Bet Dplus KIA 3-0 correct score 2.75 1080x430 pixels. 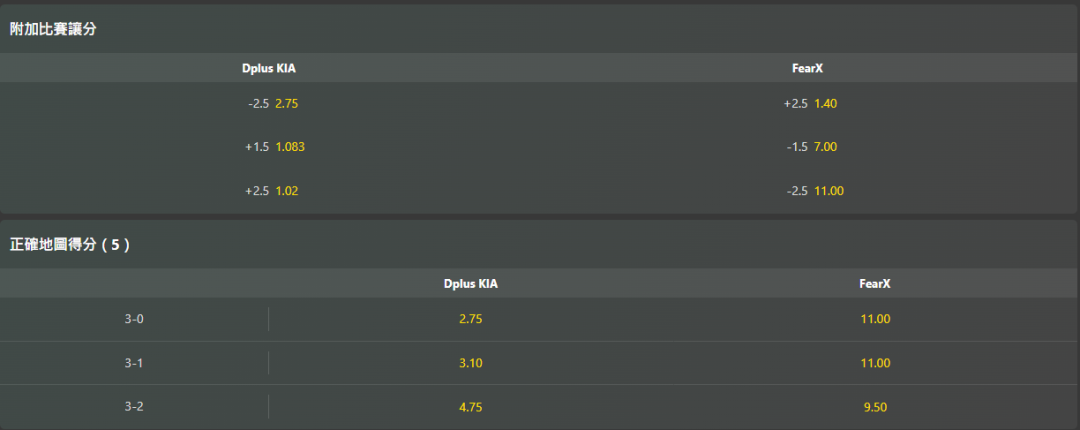(470, 319)
